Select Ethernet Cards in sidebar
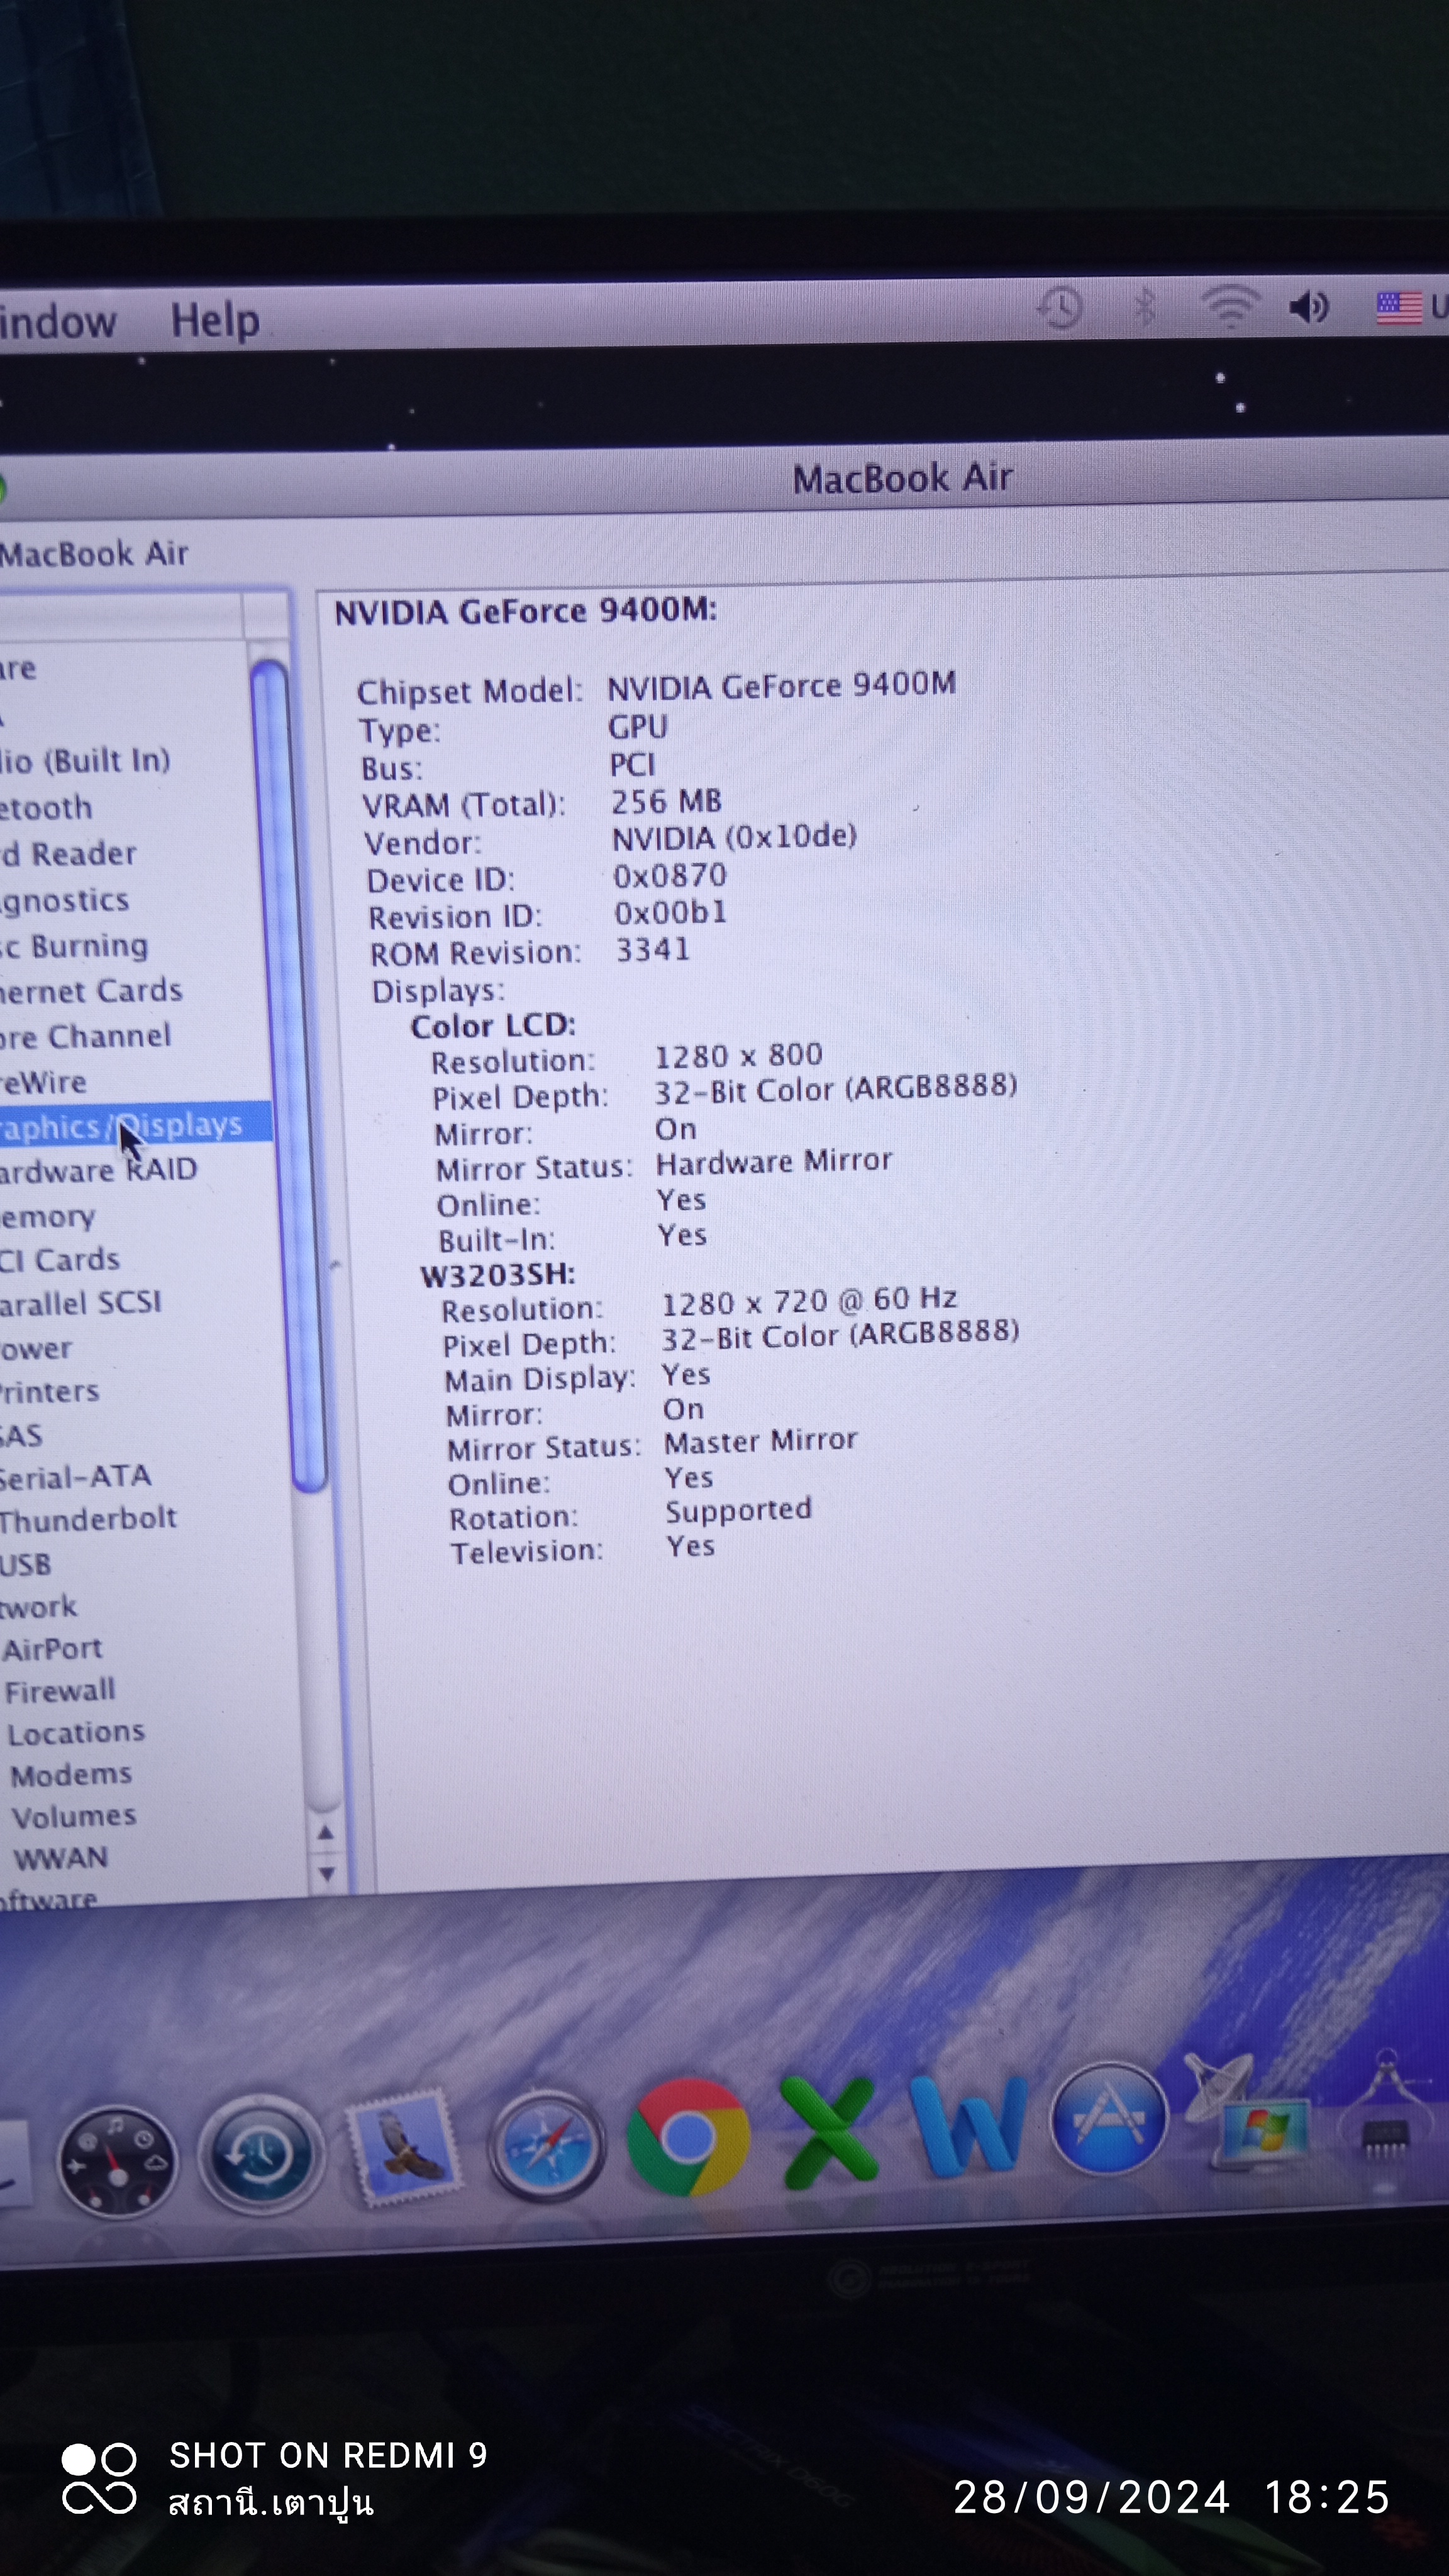Image resolution: width=1449 pixels, height=2576 pixels. [x=91, y=991]
